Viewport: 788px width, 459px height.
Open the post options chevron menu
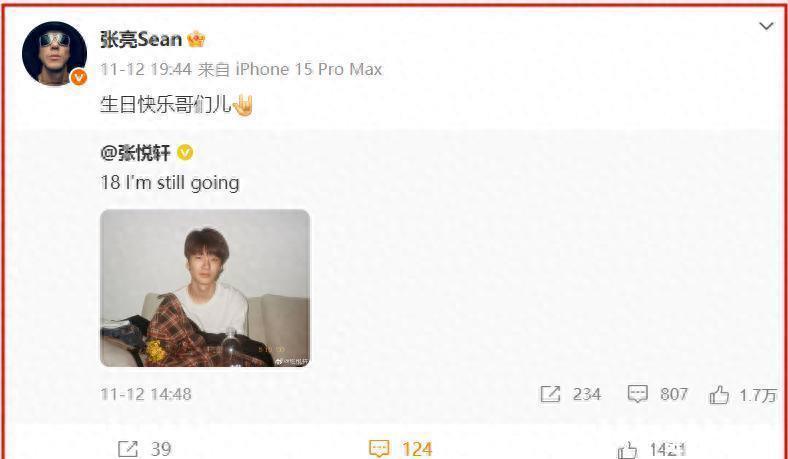pyautogui.click(x=766, y=26)
